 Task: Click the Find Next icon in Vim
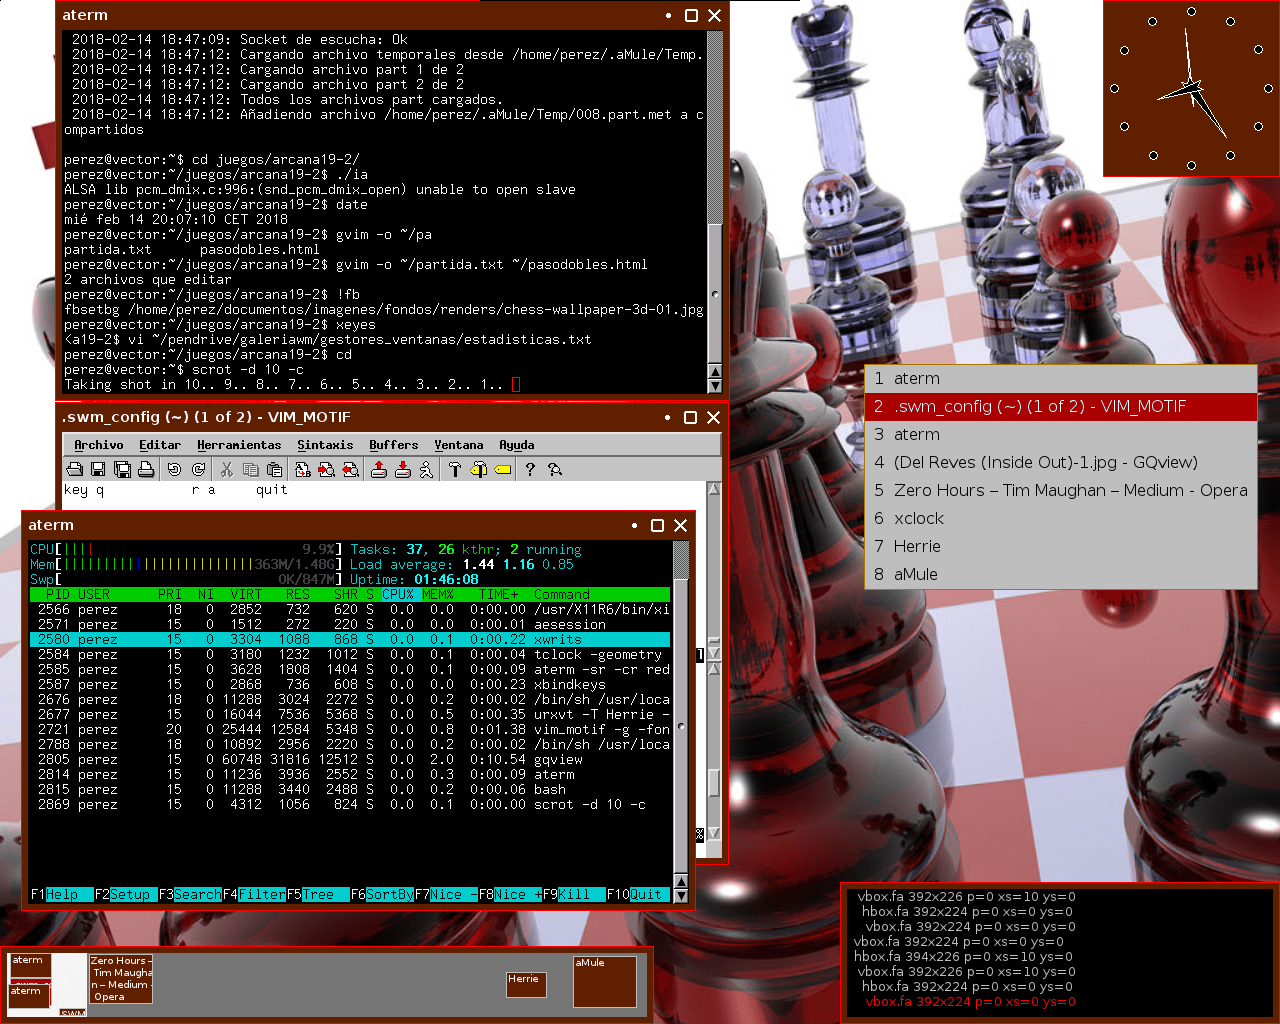tap(326, 469)
